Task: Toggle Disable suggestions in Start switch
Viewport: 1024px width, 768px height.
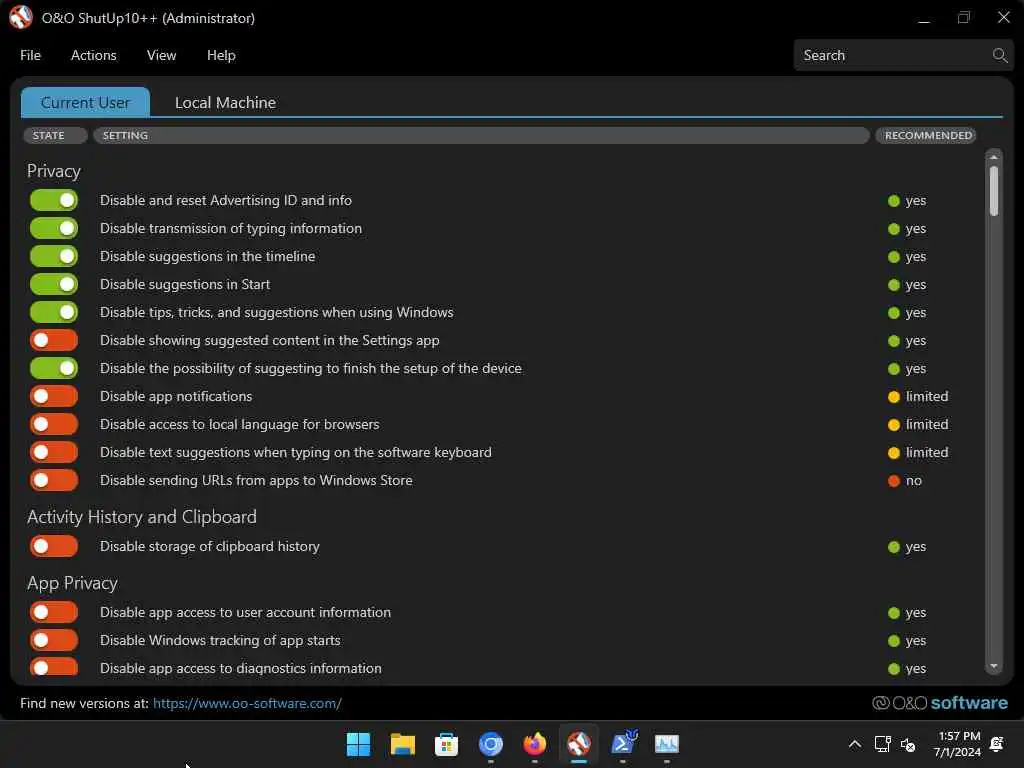Action: coord(54,285)
